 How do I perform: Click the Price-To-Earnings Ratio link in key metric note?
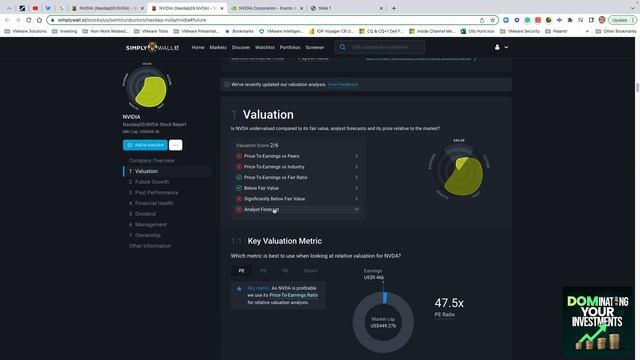tap(293, 295)
